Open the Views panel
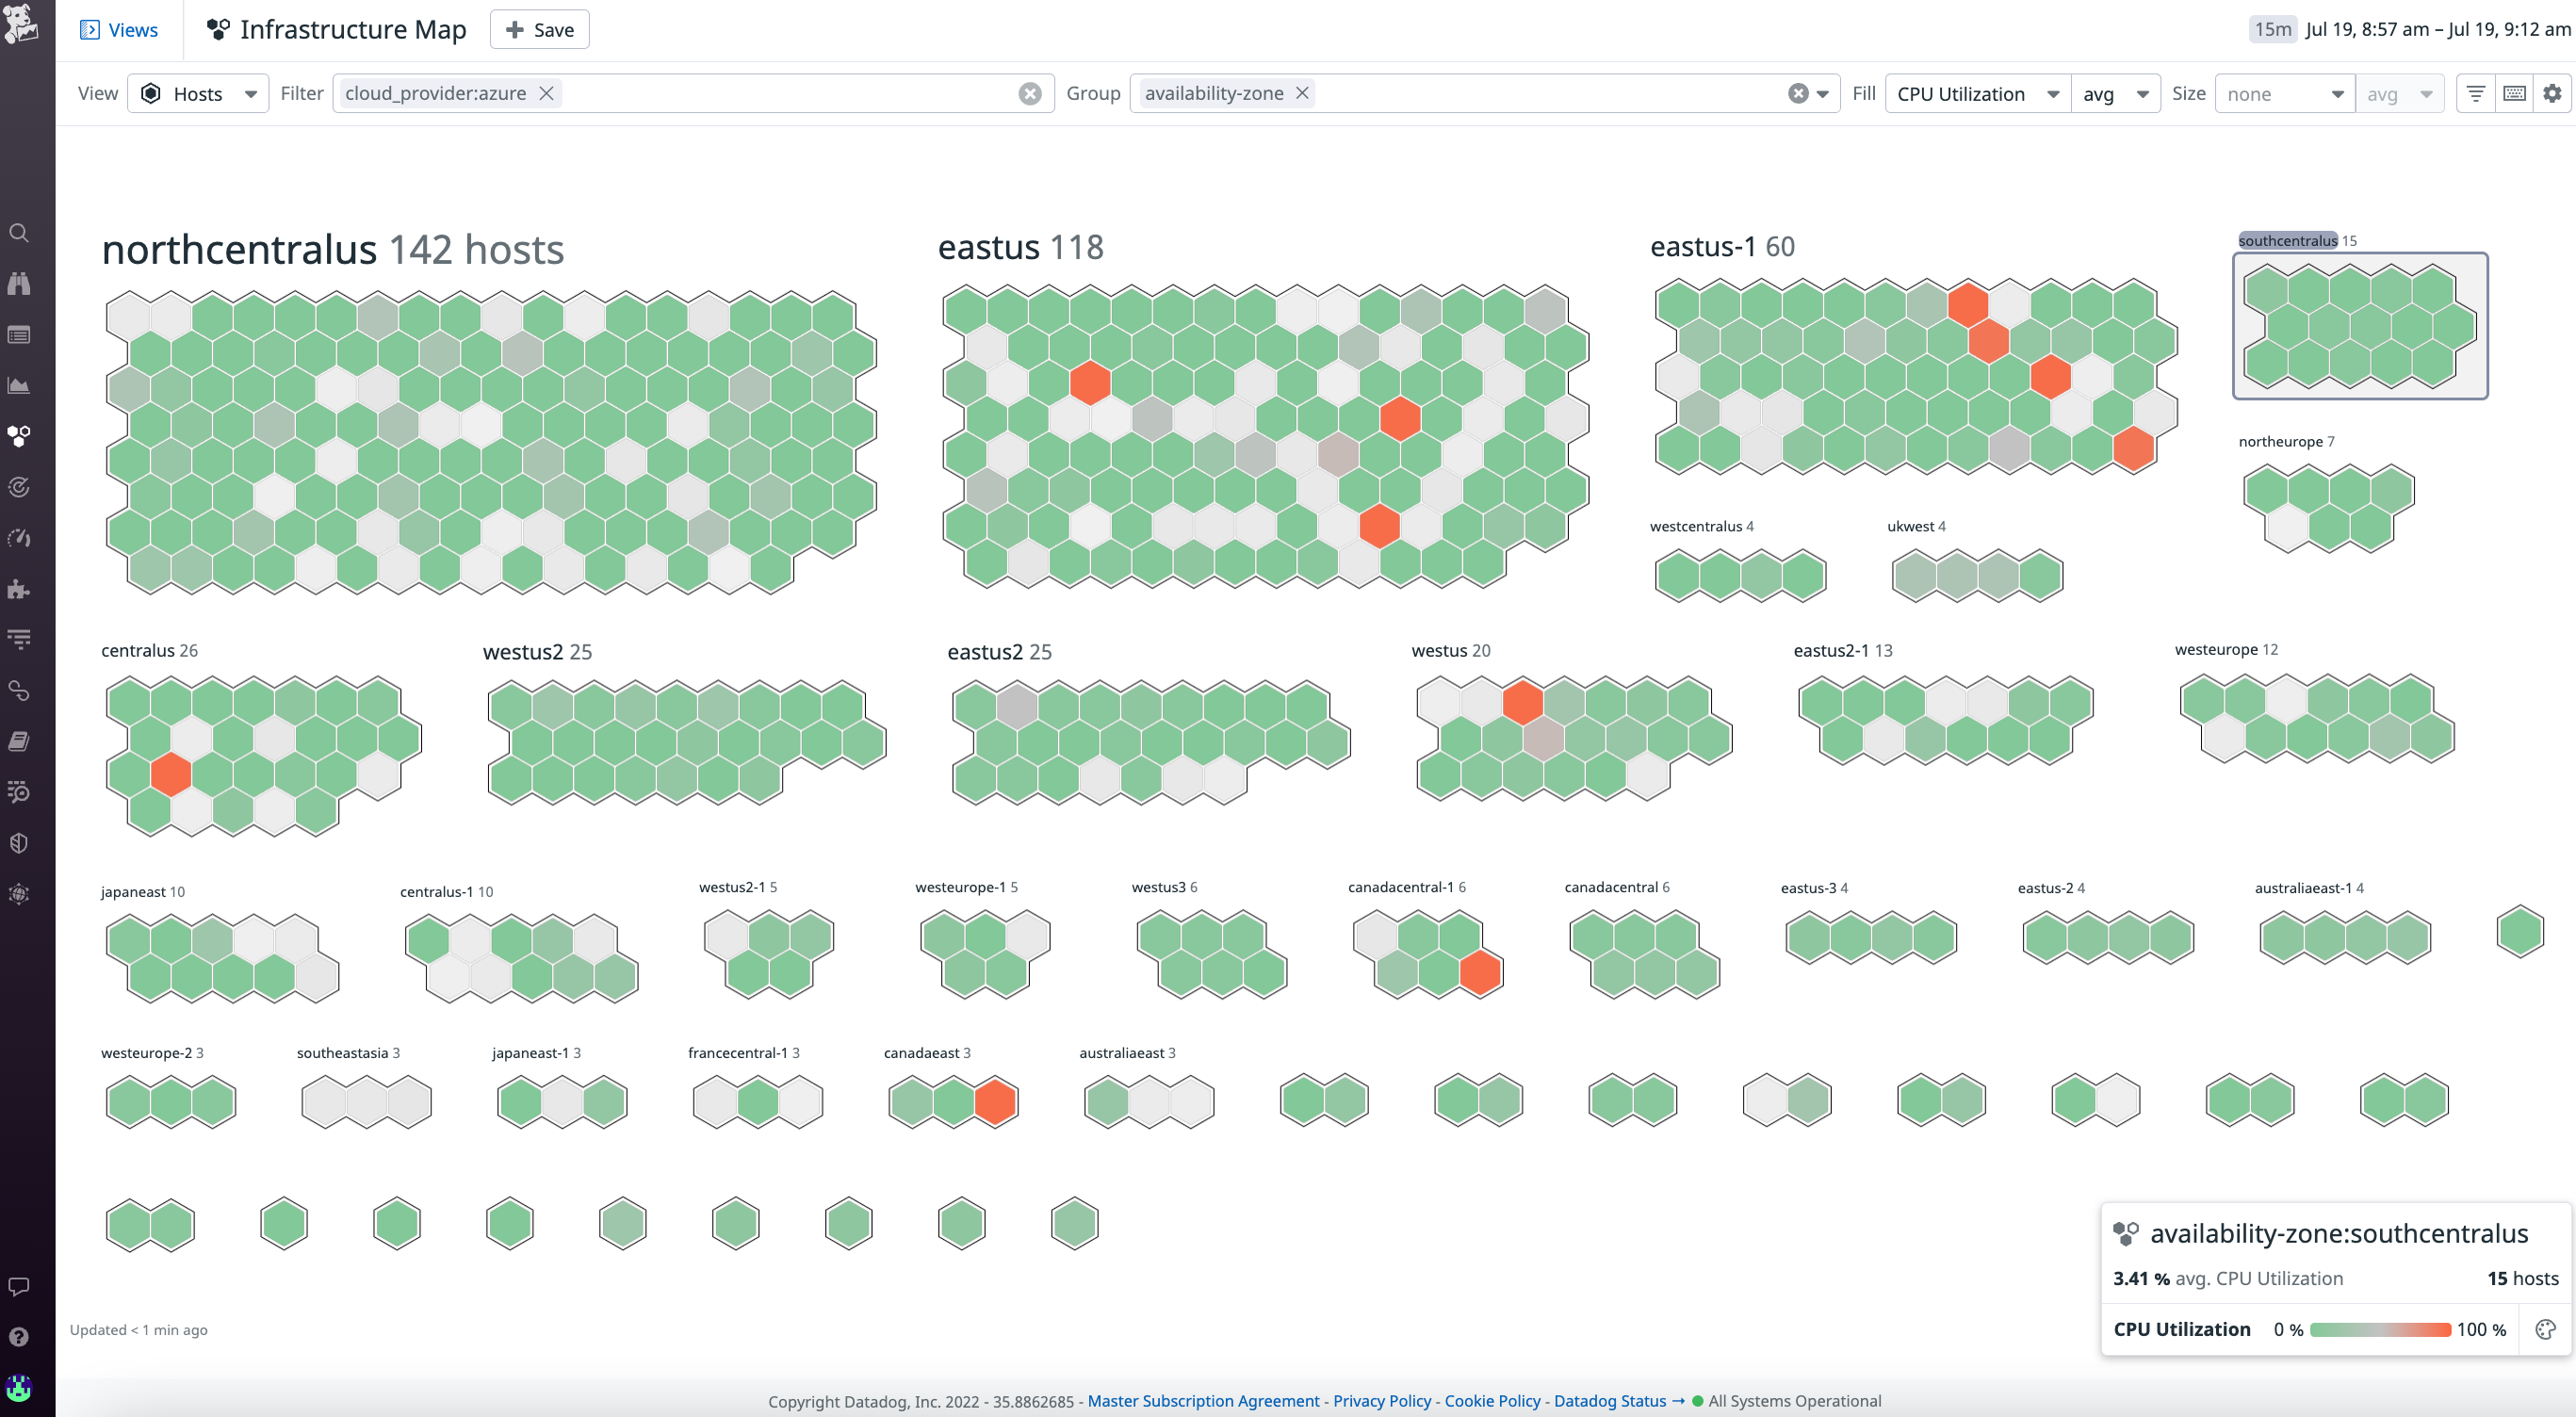This screenshot has width=2576, height=1417. point(119,29)
